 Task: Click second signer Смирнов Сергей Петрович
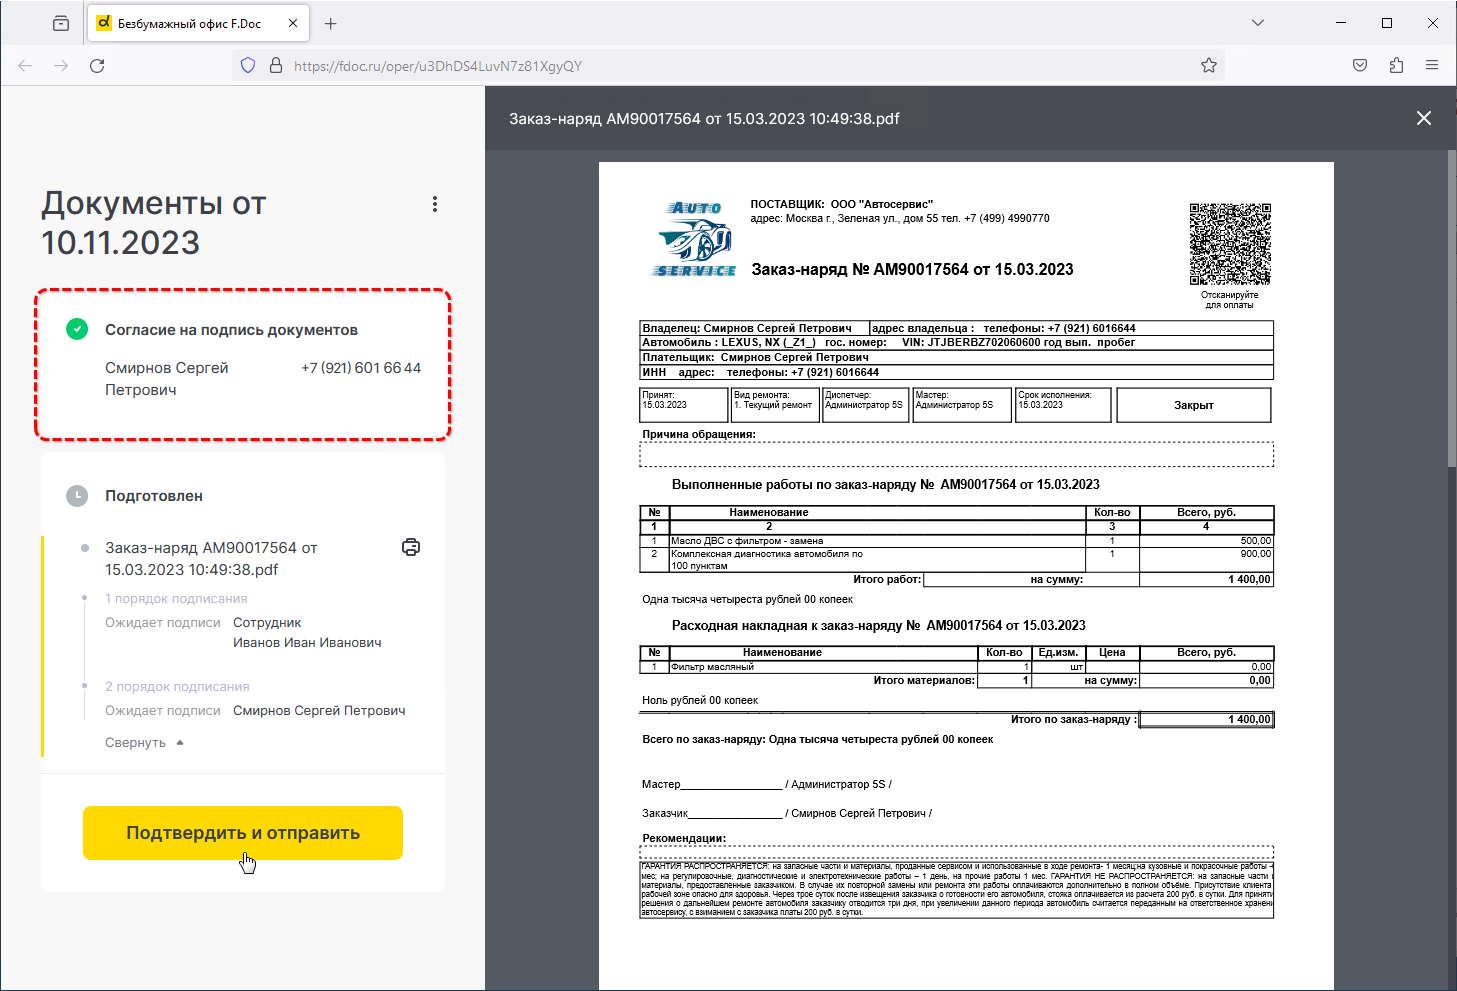(319, 711)
